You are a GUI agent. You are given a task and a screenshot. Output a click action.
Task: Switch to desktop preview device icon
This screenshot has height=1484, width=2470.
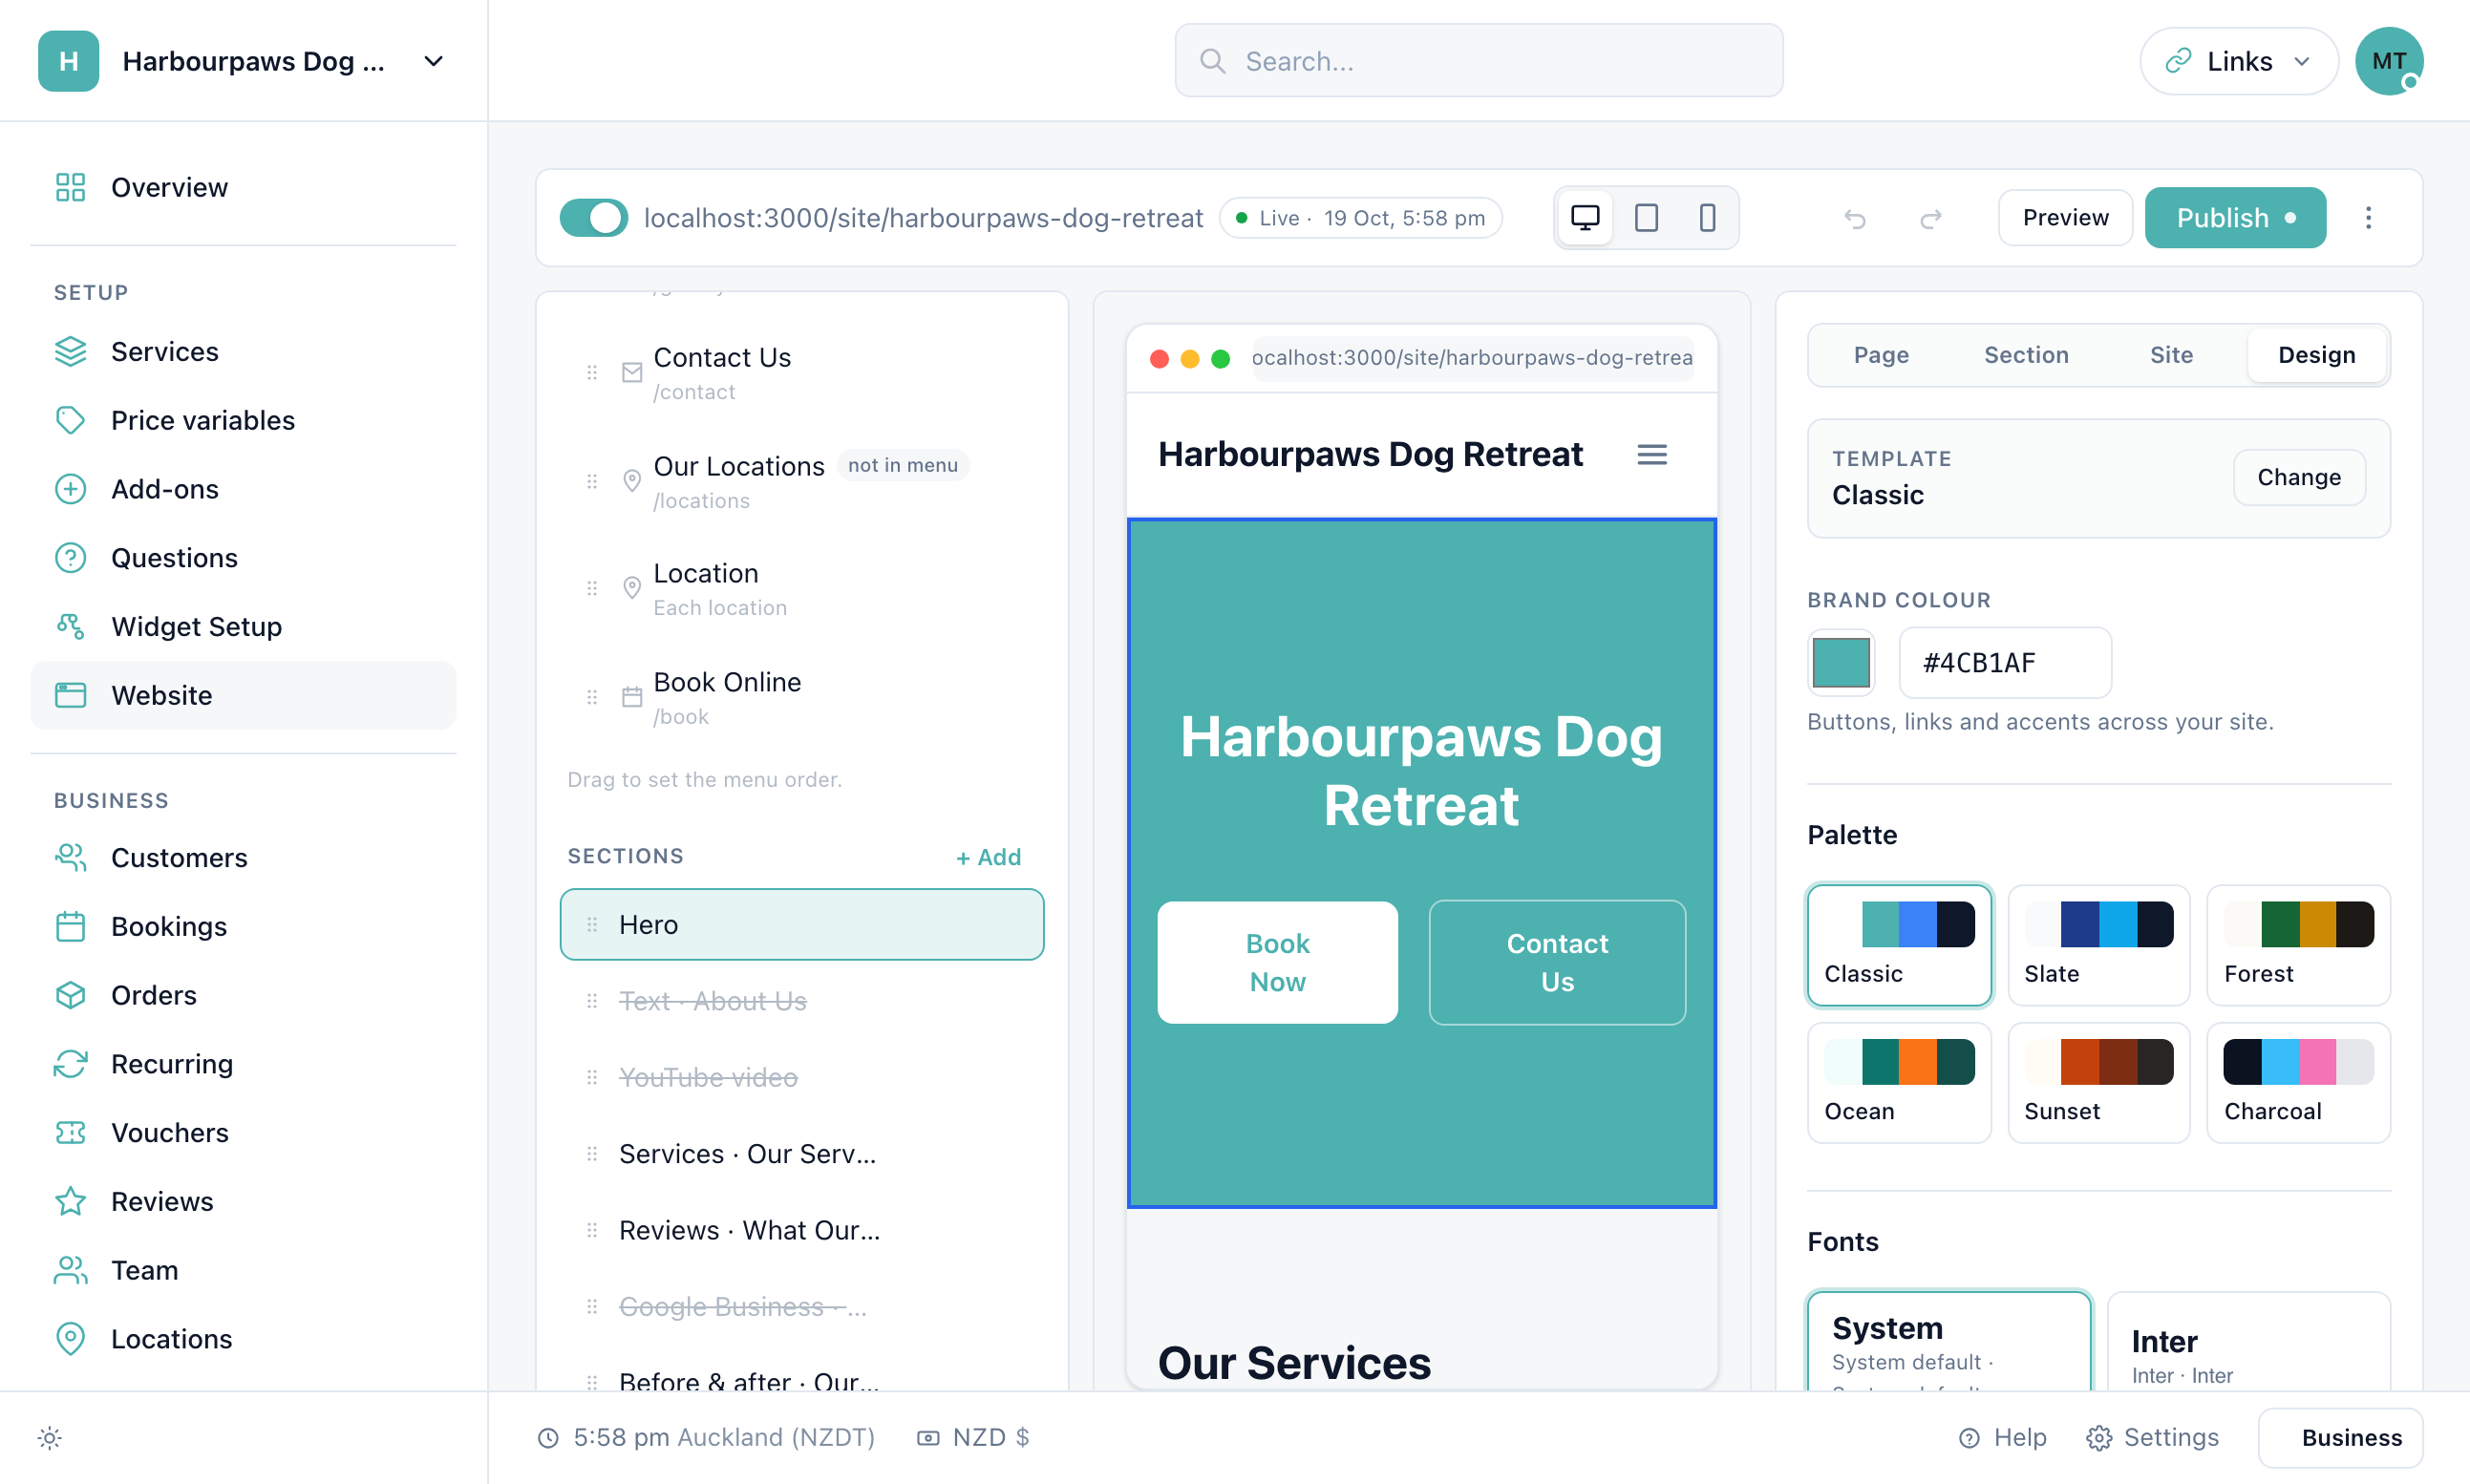pyautogui.click(x=1585, y=218)
